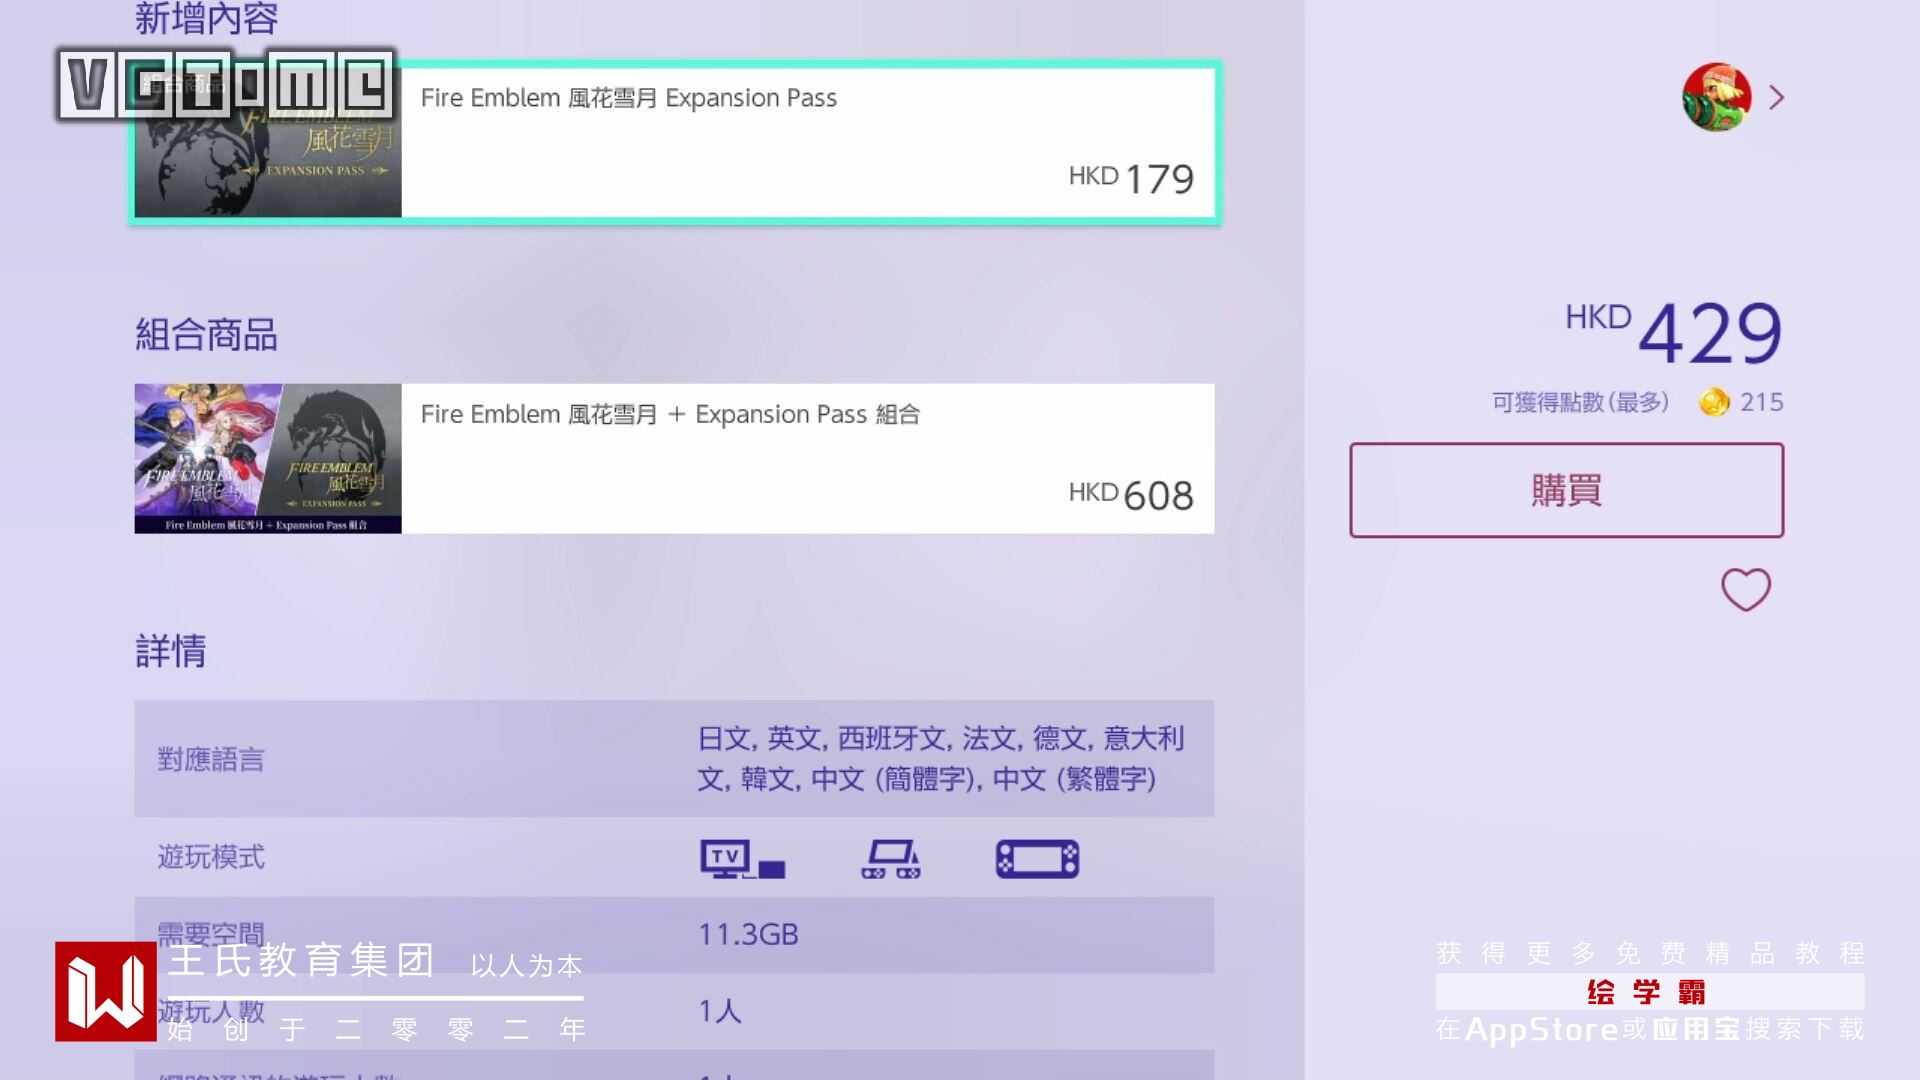
Task: Toggle the wishlist heart icon
Action: tap(1745, 589)
